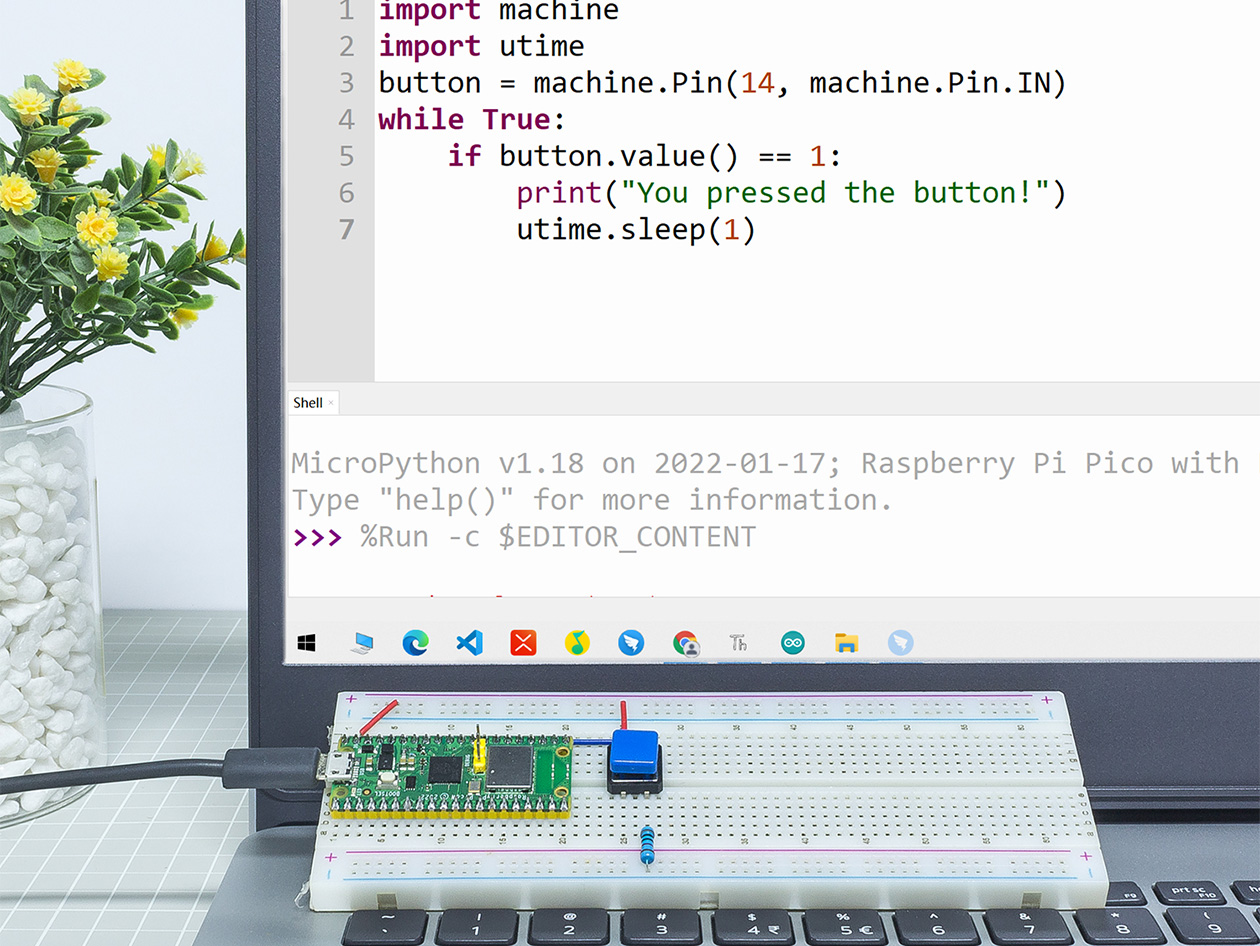This screenshot has height=946, width=1260.
Task: Open Visual Studio Code from the taskbar
Action: click(469, 643)
